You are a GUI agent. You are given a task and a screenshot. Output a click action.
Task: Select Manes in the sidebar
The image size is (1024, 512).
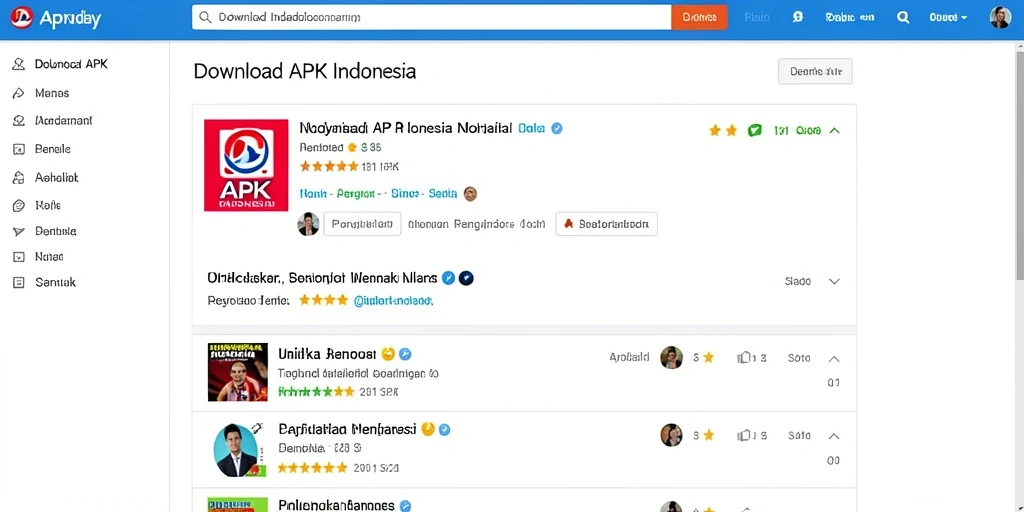(x=52, y=93)
